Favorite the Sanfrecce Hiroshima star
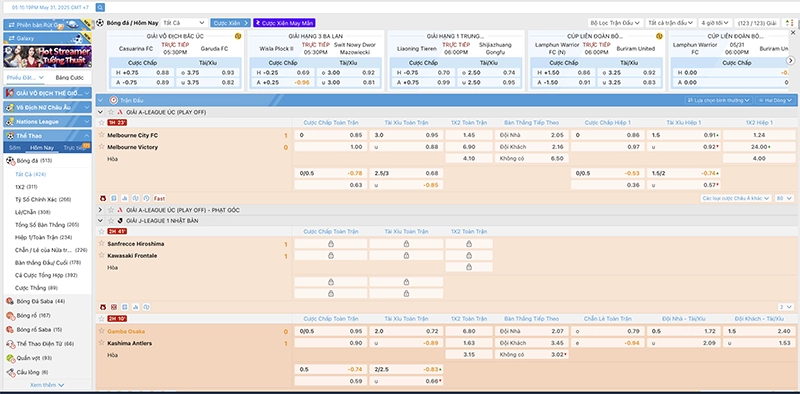Image resolution: width=800 pixels, height=394 pixels. [102, 243]
